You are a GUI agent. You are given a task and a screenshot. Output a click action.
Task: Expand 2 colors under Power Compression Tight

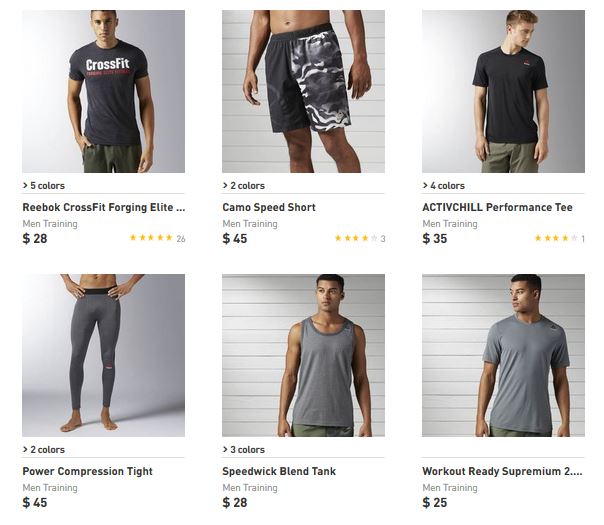click(x=44, y=449)
